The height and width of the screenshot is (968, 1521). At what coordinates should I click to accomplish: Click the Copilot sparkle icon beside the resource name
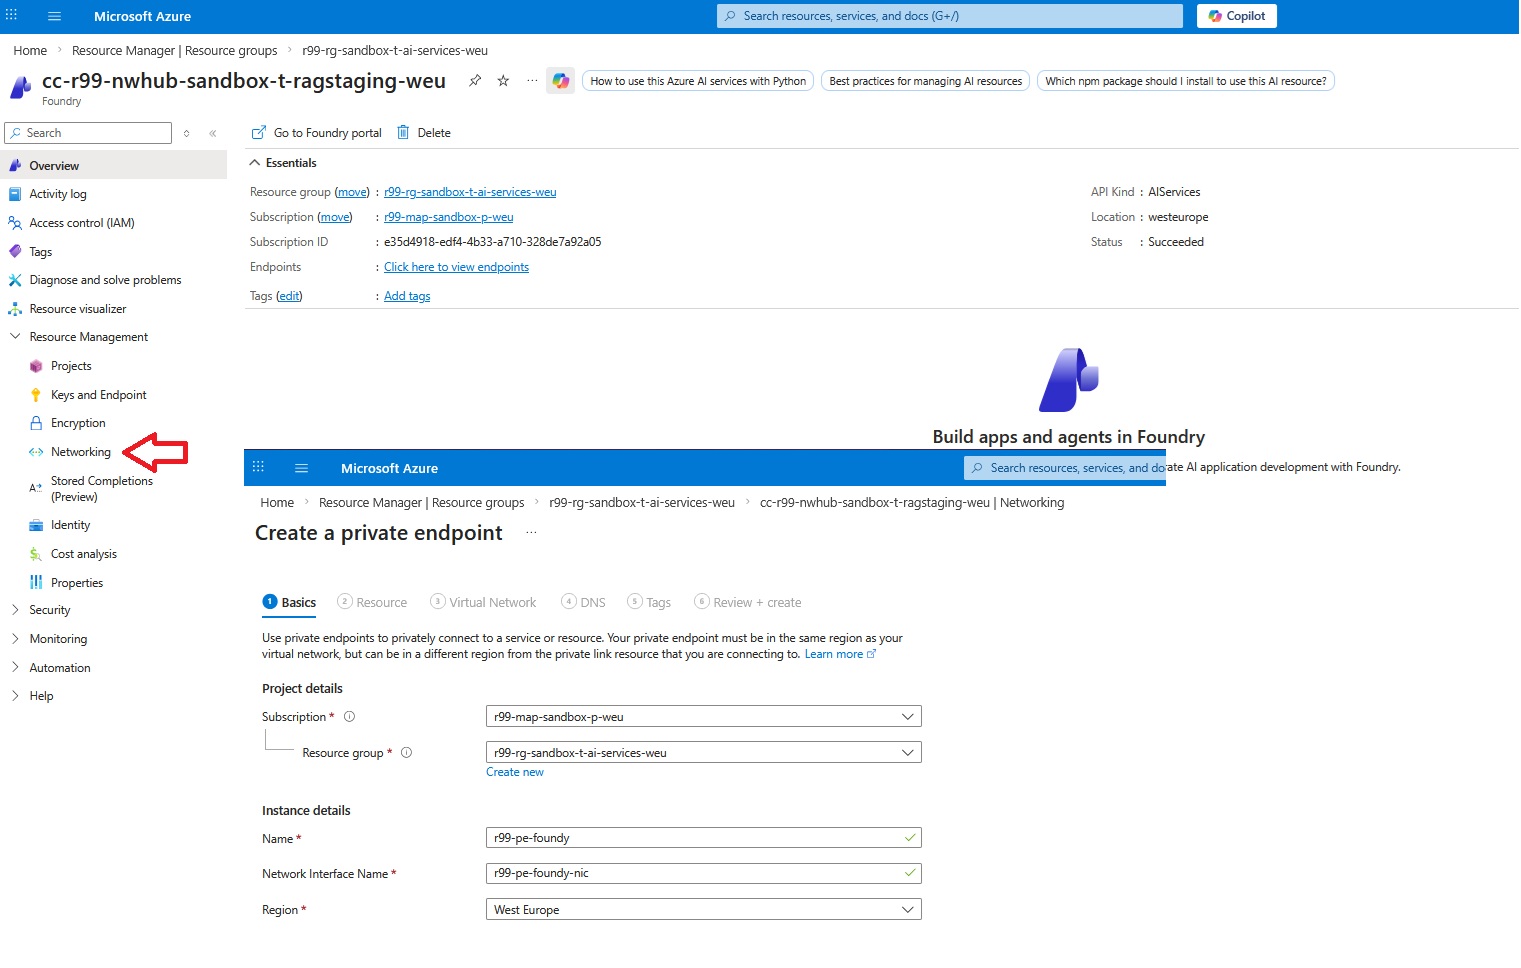click(x=561, y=81)
